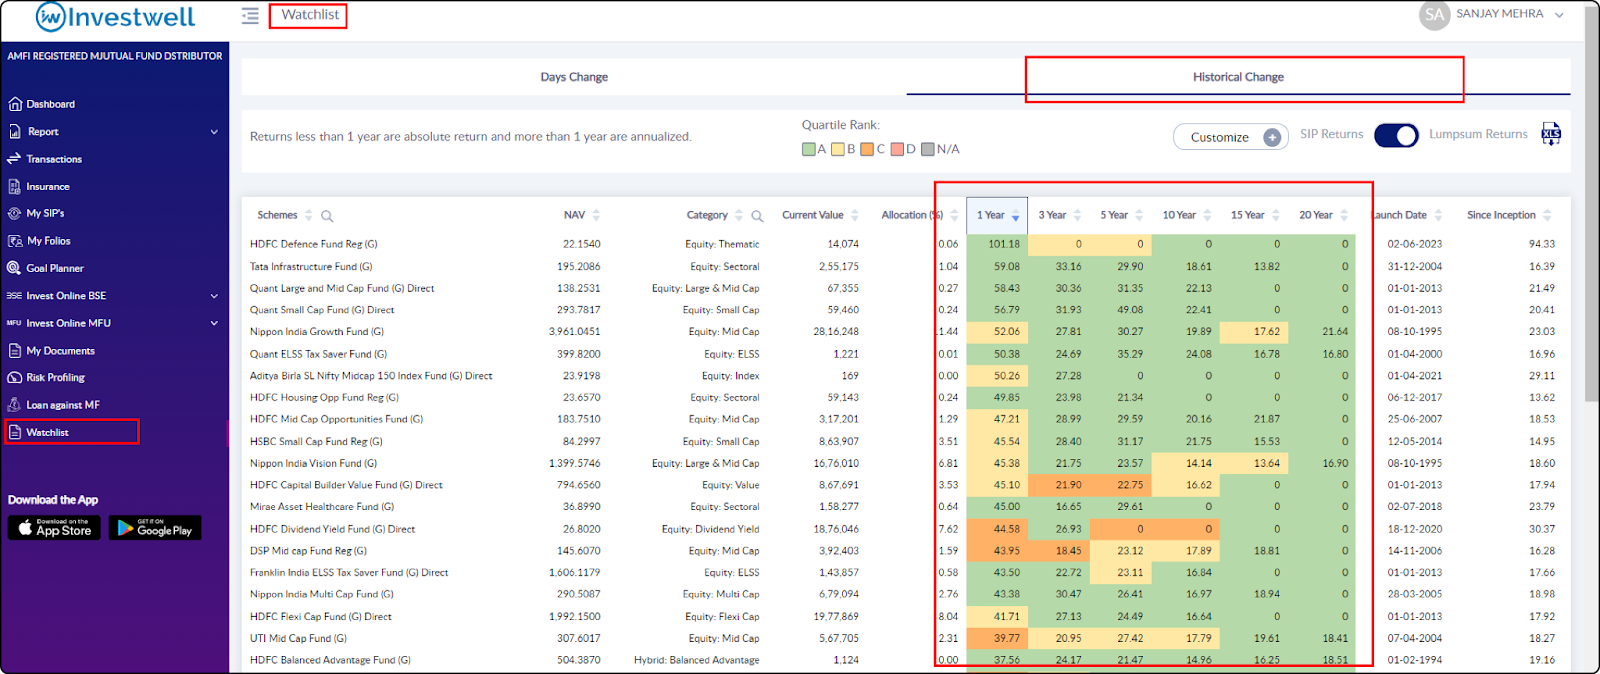Click the Investwell logo

115,17
